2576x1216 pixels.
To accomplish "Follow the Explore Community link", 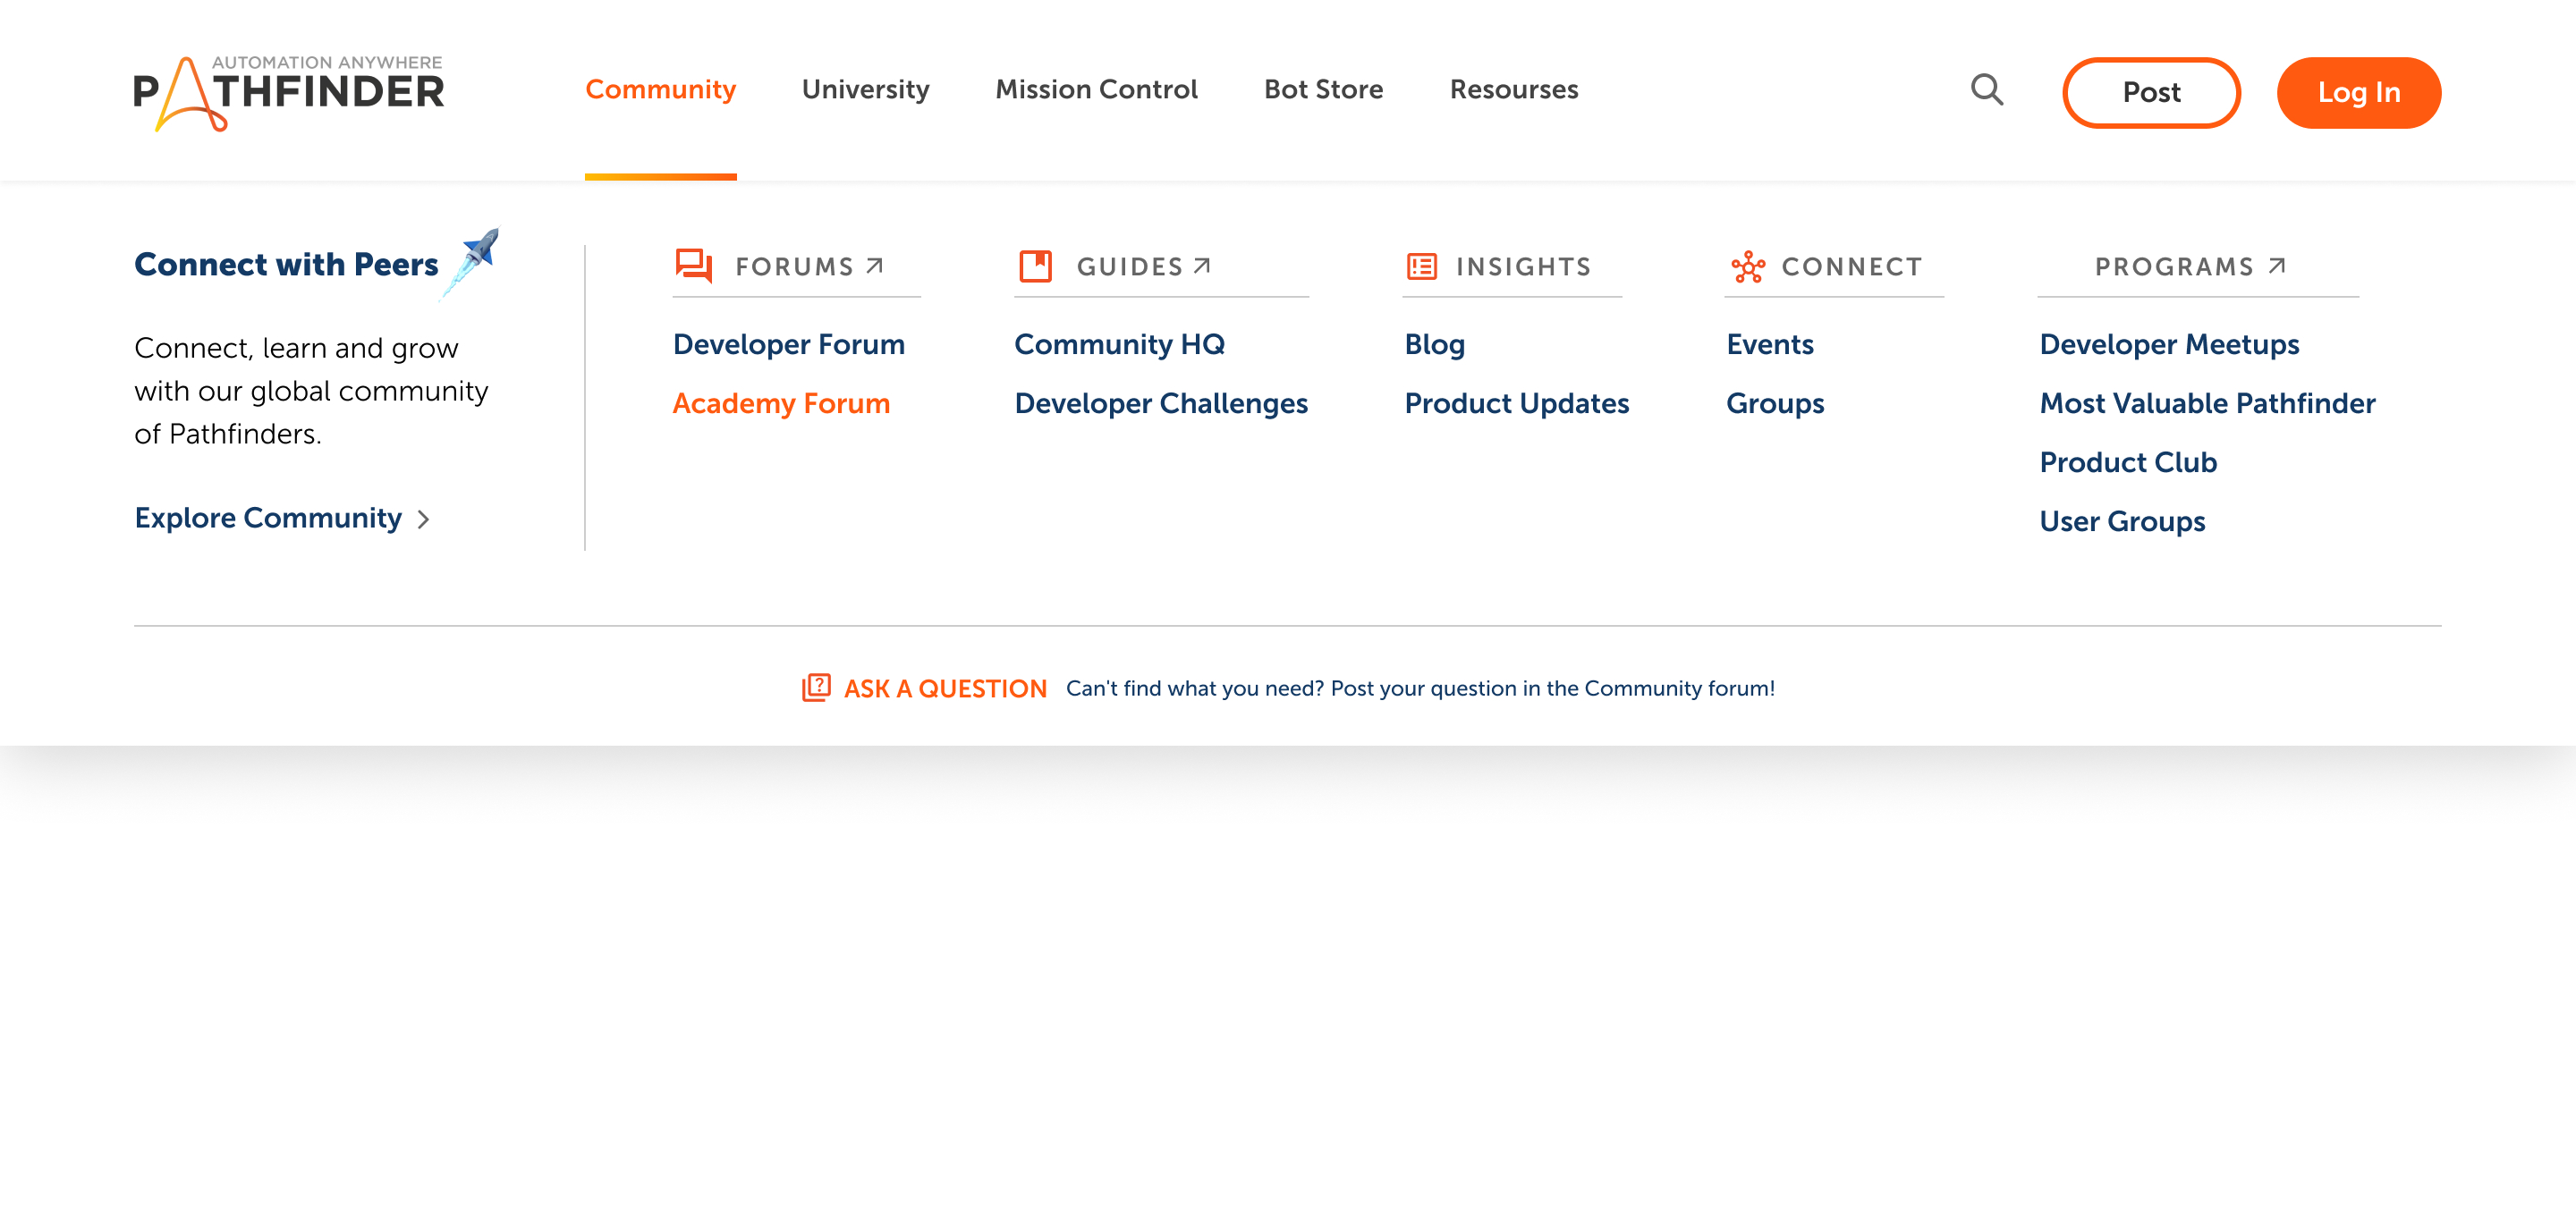I will (x=268, y=518).
